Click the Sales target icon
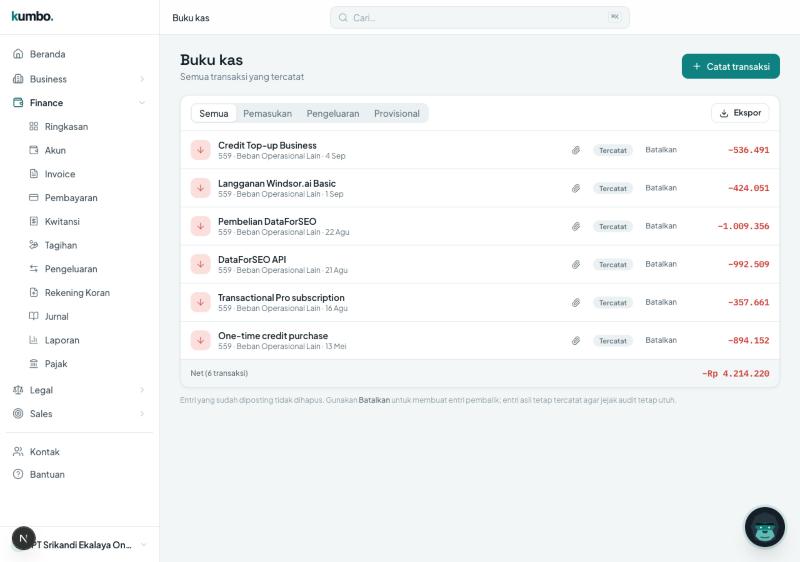 point(18,414)
